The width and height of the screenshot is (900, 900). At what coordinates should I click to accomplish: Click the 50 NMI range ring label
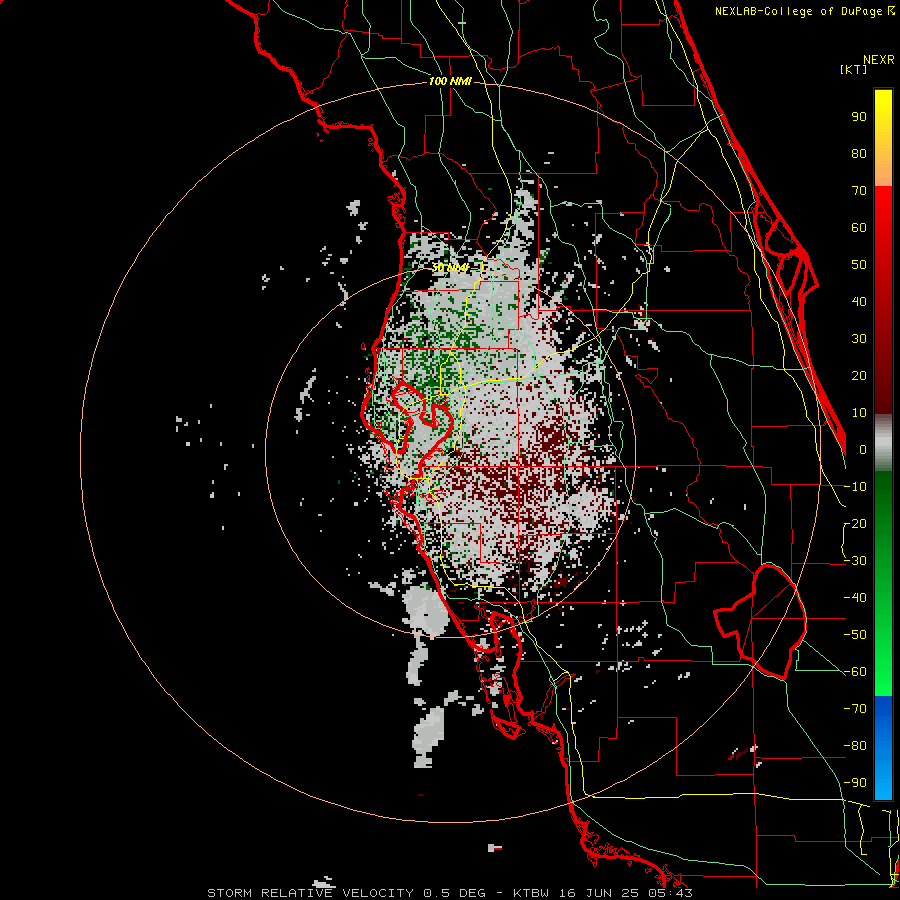pyautogui.click(x=450, y=267)
